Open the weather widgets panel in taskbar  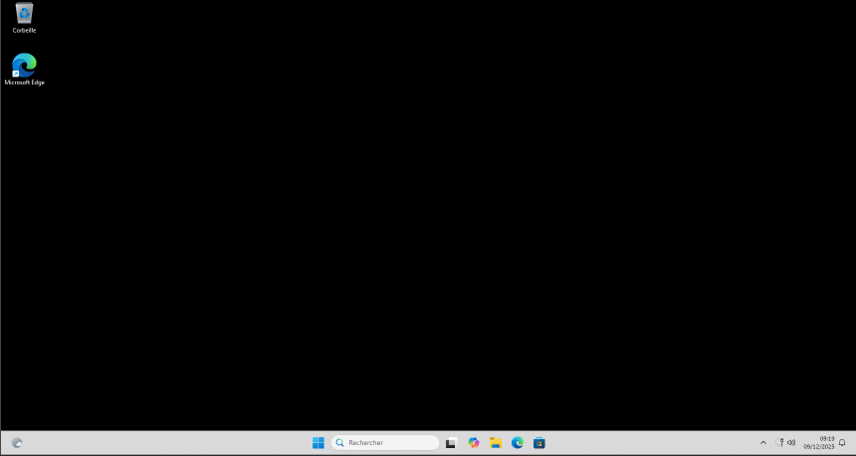pyautogui.click(x=17, y=443)
